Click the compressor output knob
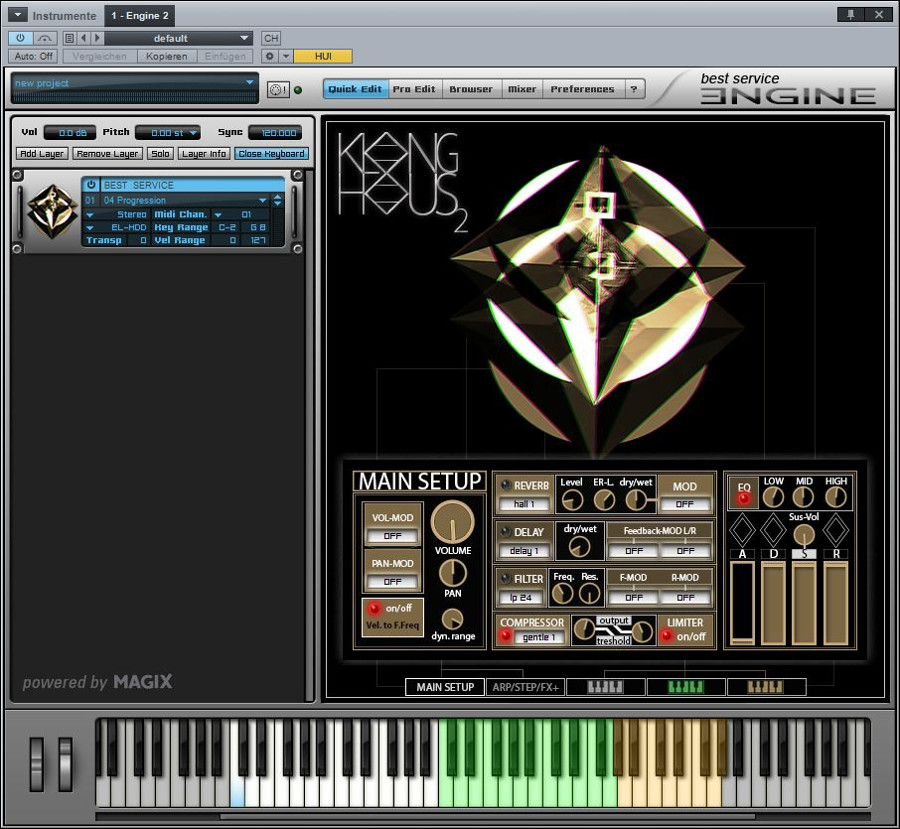This screenshot has height=829, width=900. click(584, 629)
